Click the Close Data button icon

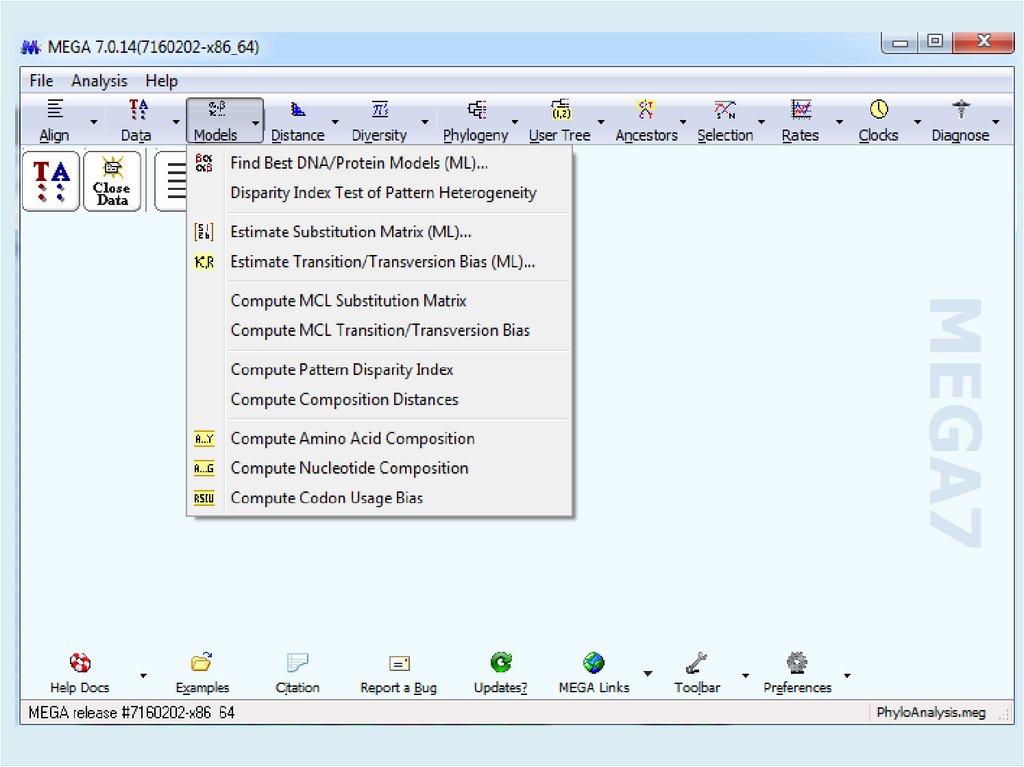(112, 182)
